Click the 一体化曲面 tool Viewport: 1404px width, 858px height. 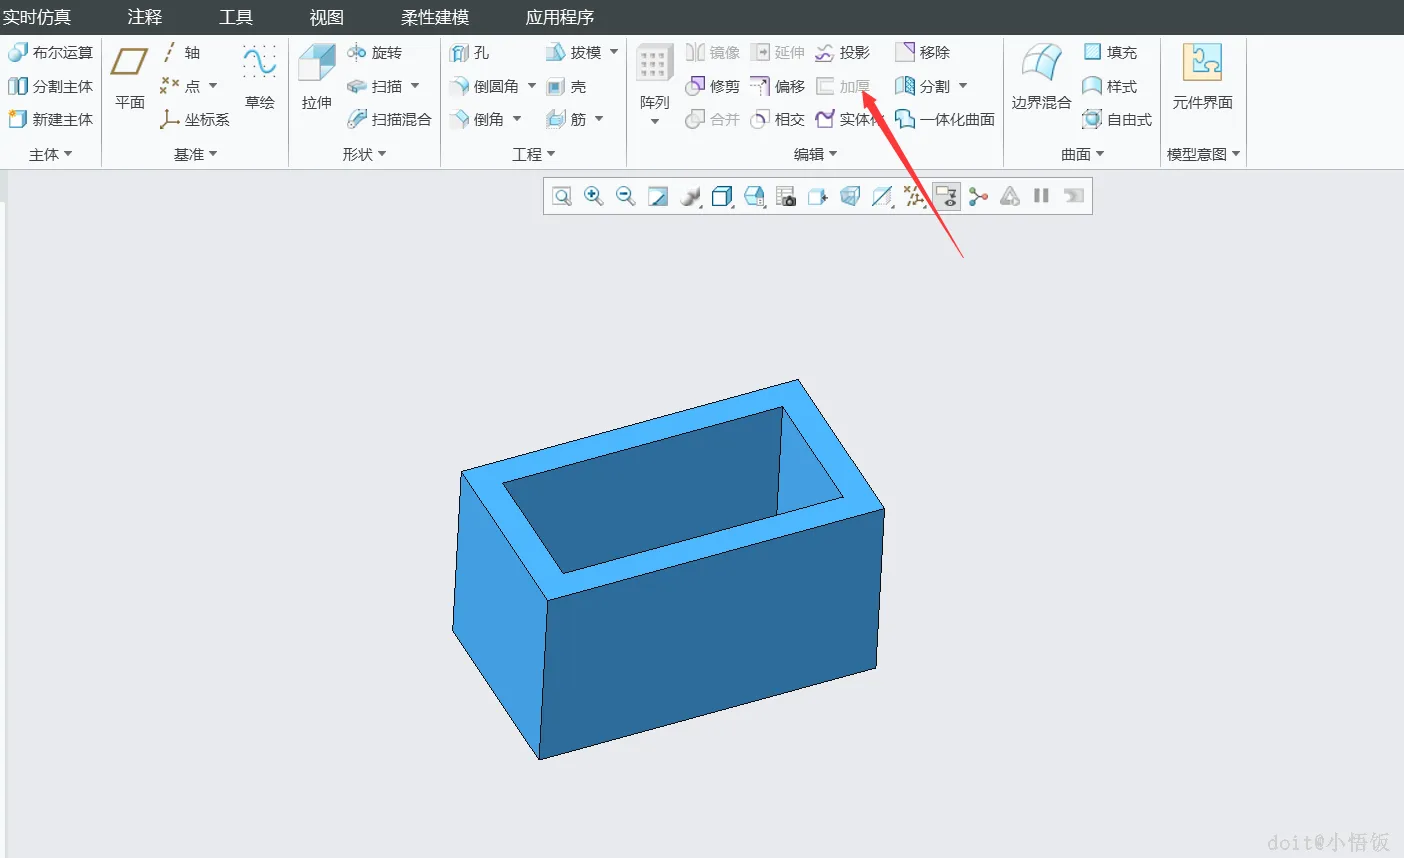[x=945, y=119]
